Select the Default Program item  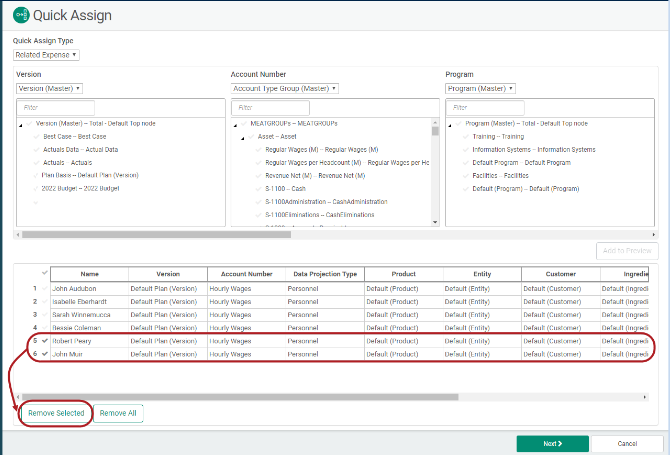pos(522,163)
